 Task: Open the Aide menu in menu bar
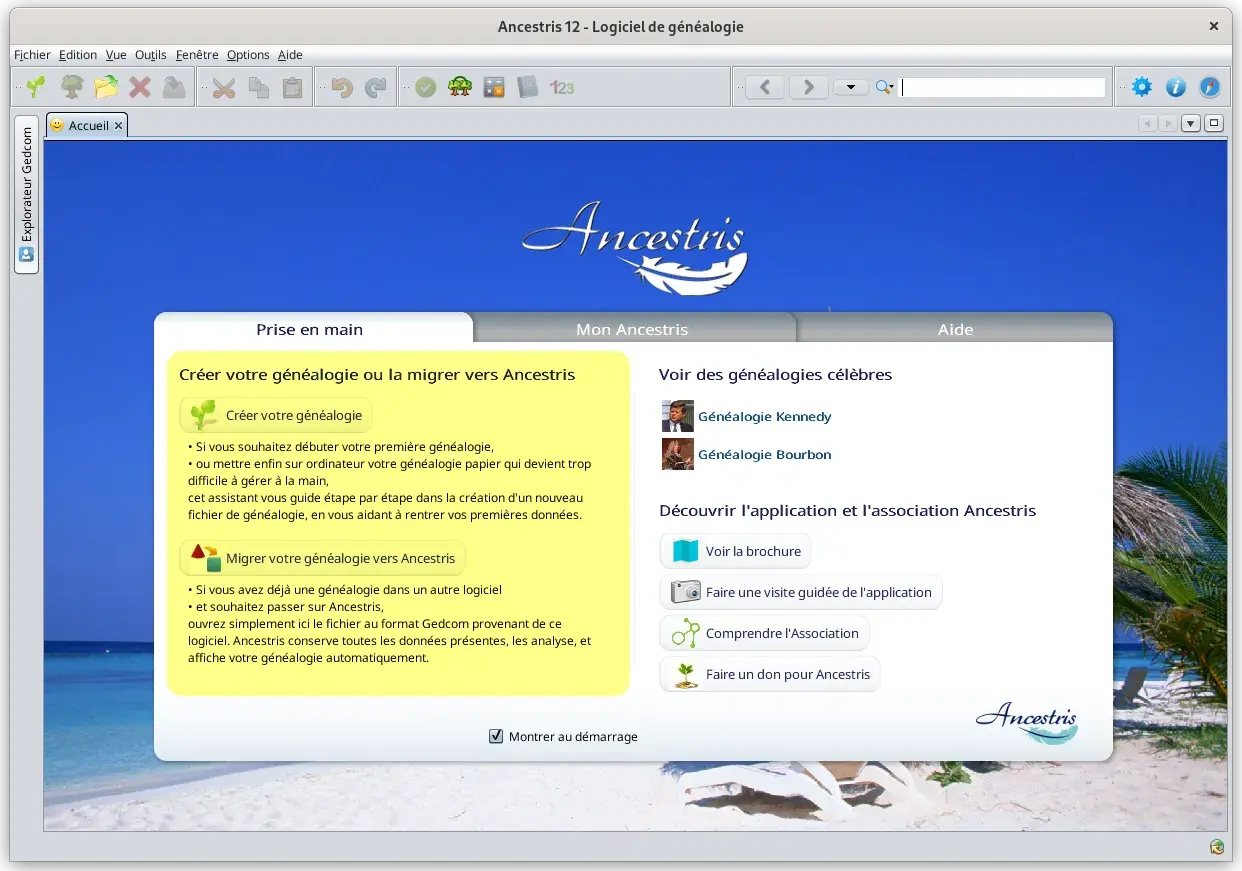[290, 55]
